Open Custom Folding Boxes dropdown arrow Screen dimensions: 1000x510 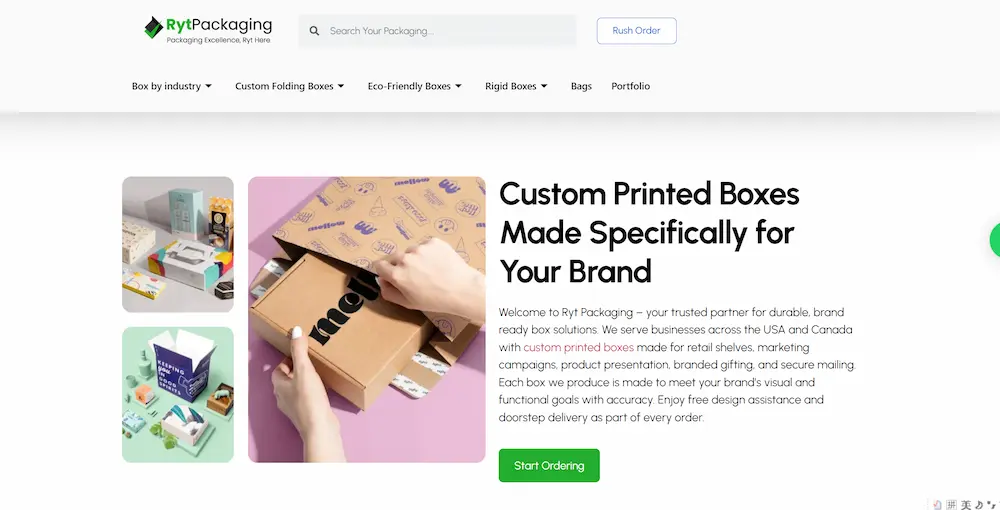point(341,86)
